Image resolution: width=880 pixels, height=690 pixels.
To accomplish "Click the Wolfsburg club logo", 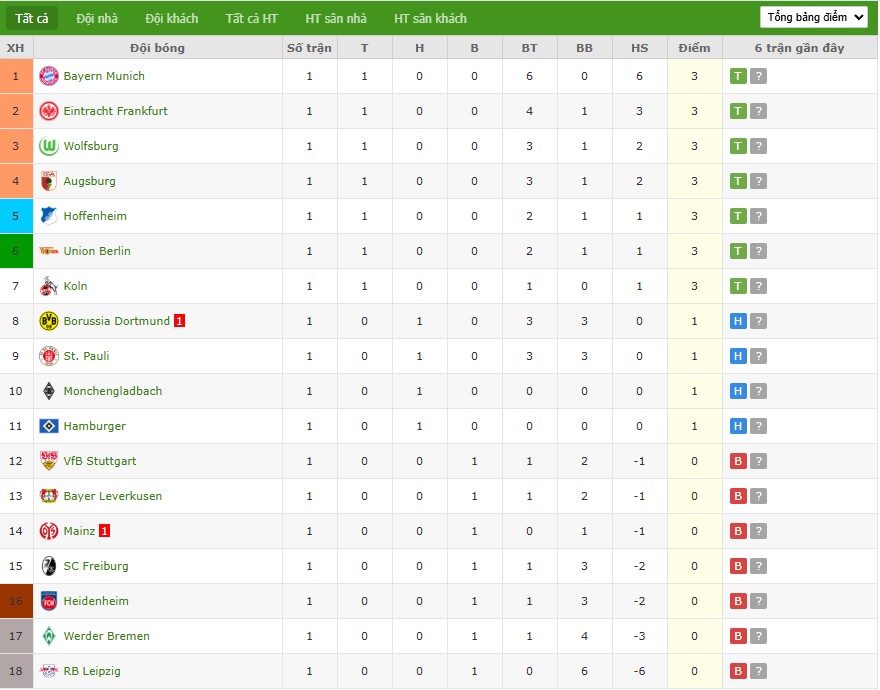I will point(49,146).
